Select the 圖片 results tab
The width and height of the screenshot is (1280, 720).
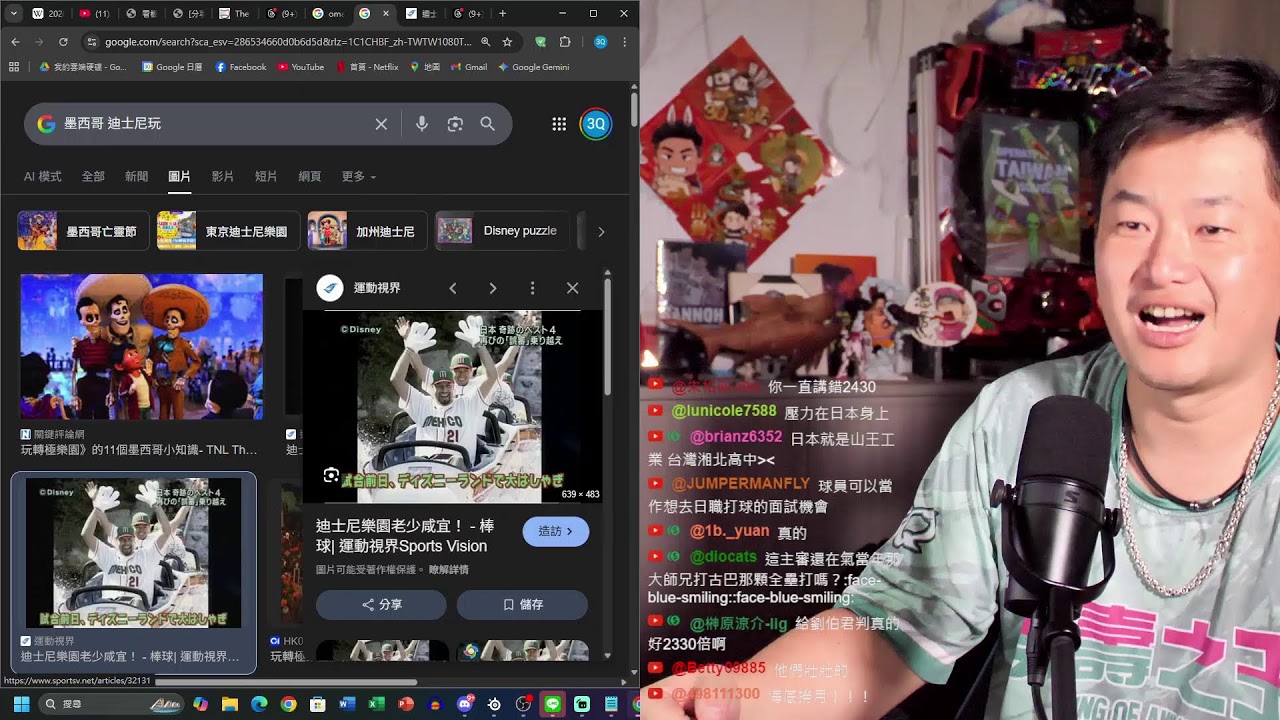[x=180, y=176]
